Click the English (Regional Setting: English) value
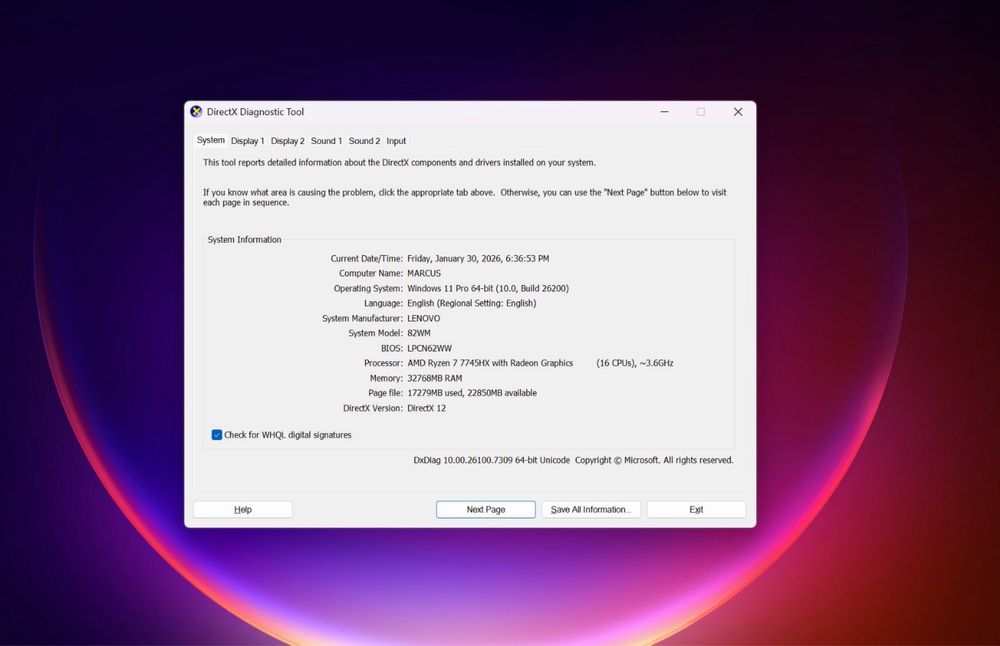Screen dimensions: 1000x646 click(x=472, y=304)
